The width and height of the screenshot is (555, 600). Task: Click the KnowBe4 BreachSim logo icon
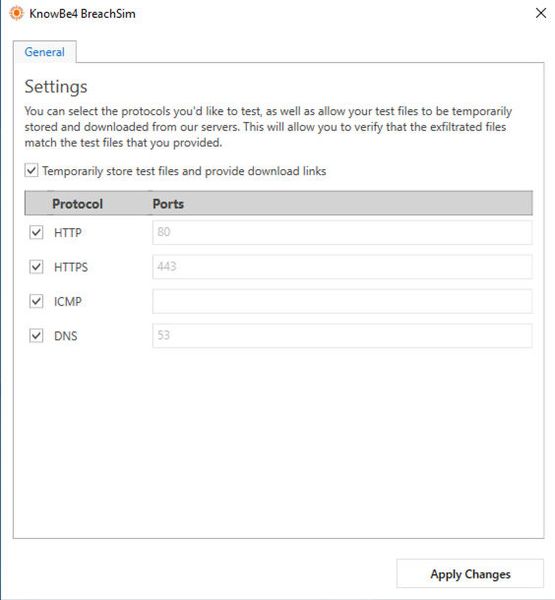click(16, 13)
